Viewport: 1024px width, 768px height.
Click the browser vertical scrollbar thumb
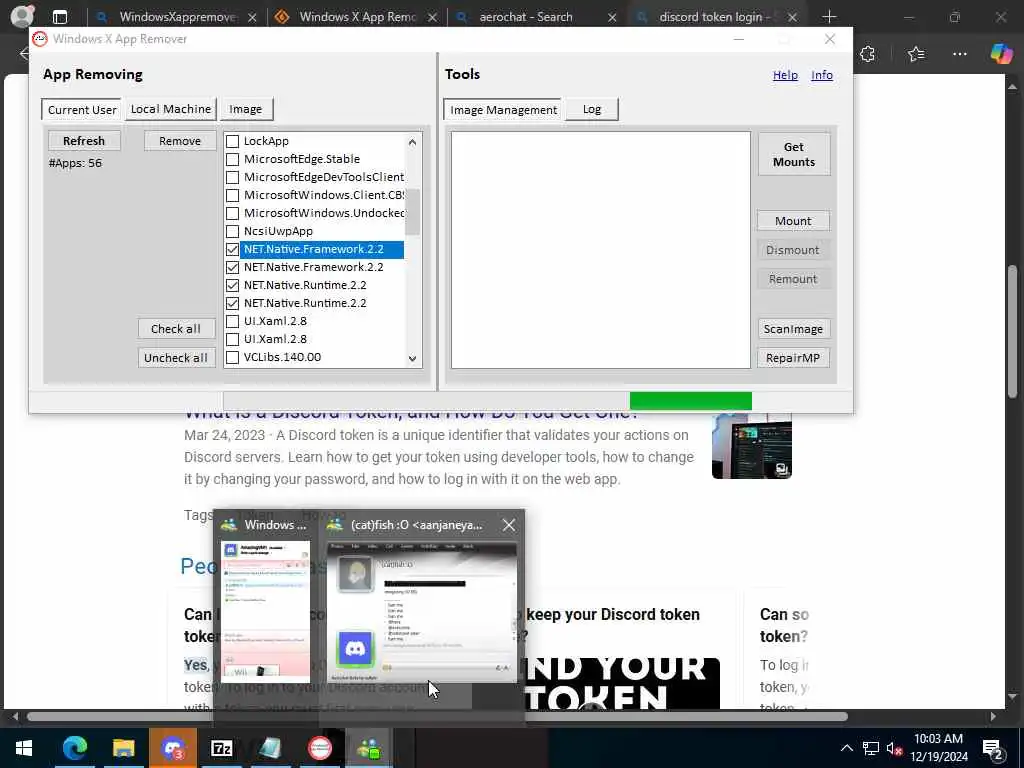tap(1012, 330)
